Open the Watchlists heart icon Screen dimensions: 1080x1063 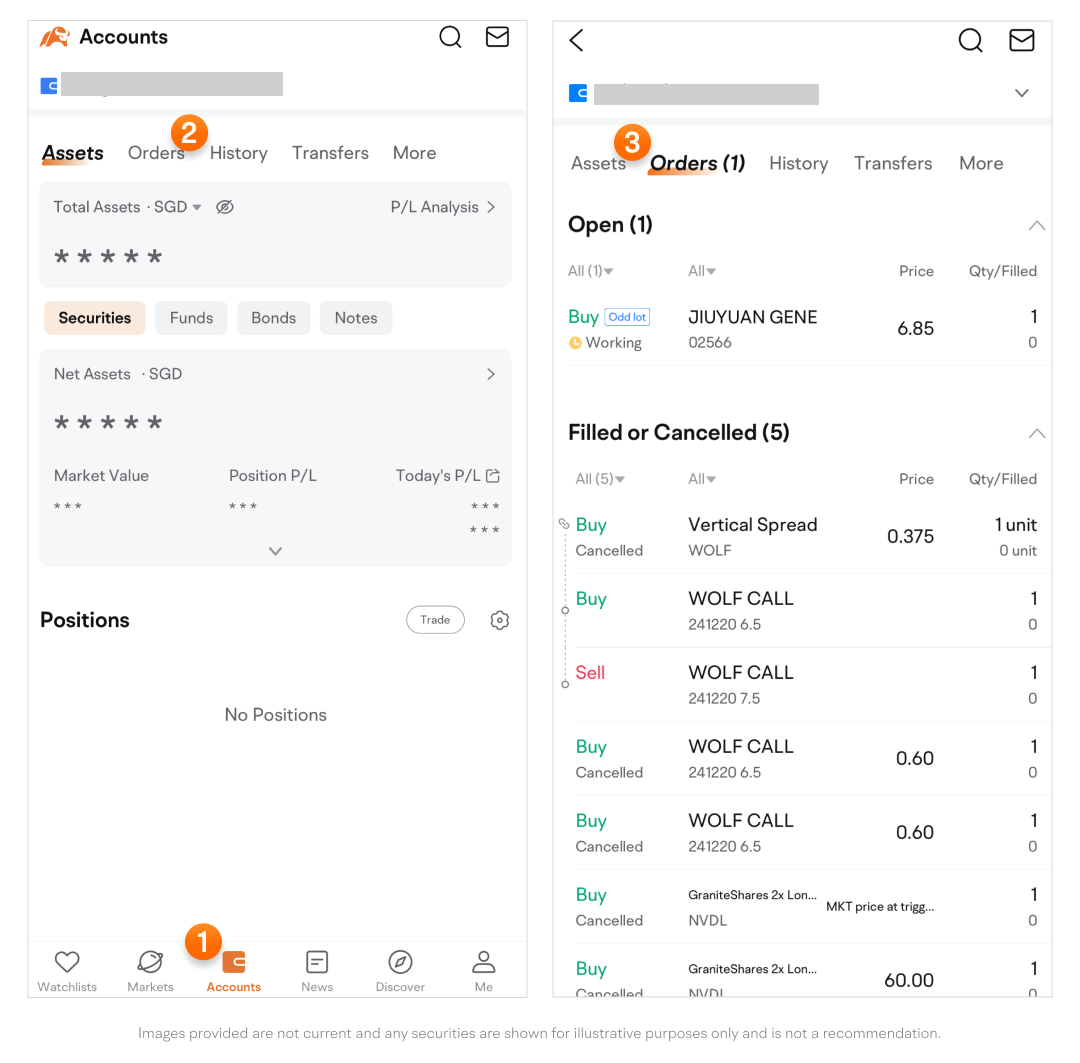click(x=67, y=963)
